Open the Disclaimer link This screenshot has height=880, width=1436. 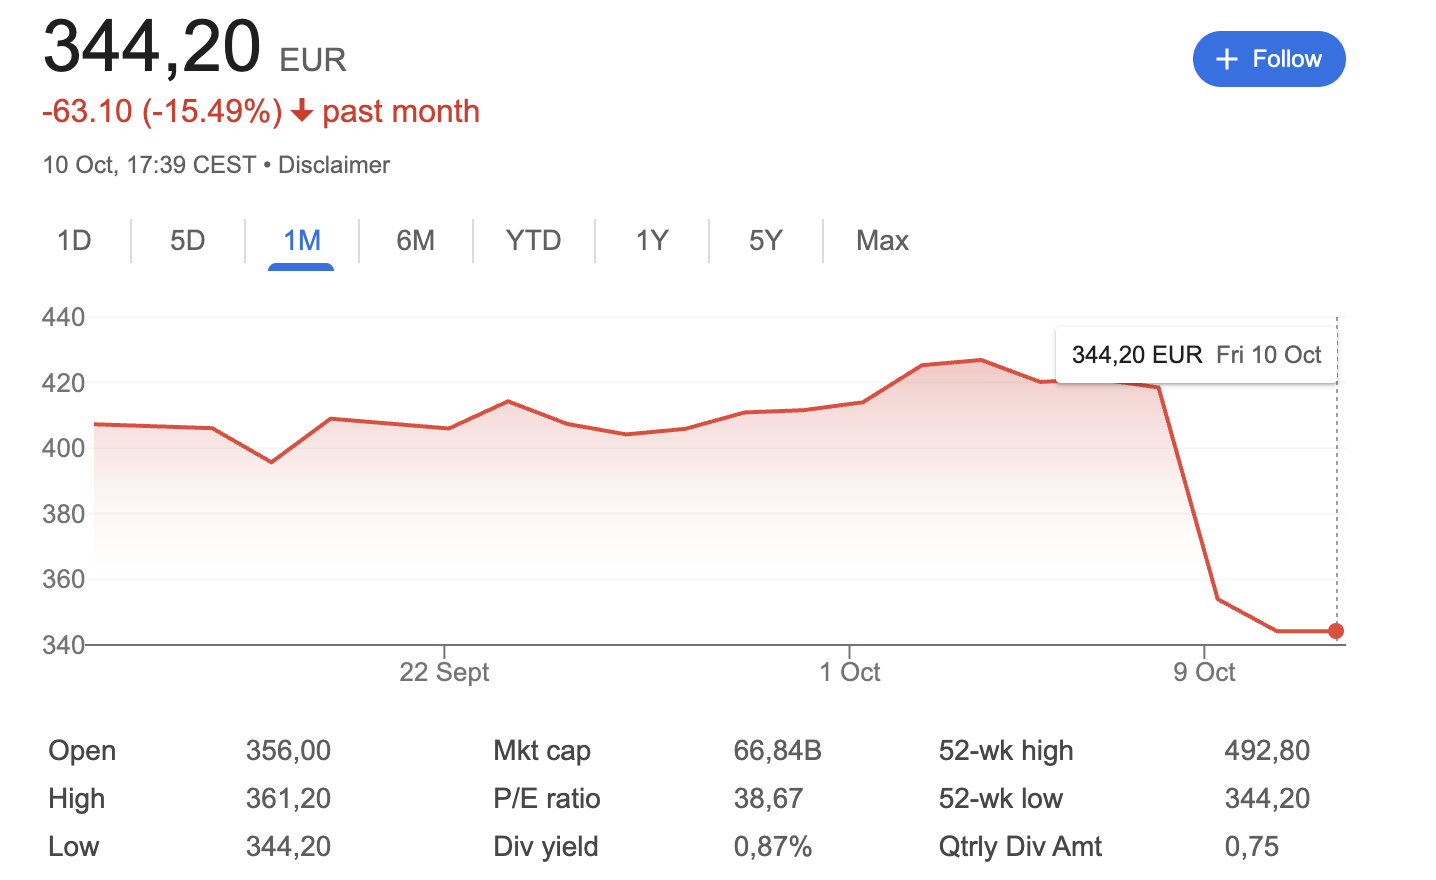(x=334, y=165)
